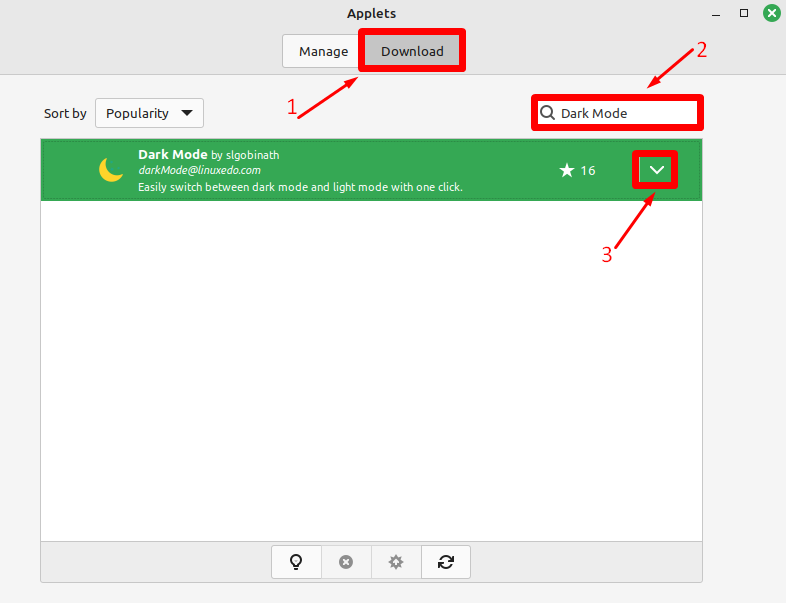The image size is (786, 603).
Task: Refresh the applet list
Action: tap(446, 562)
